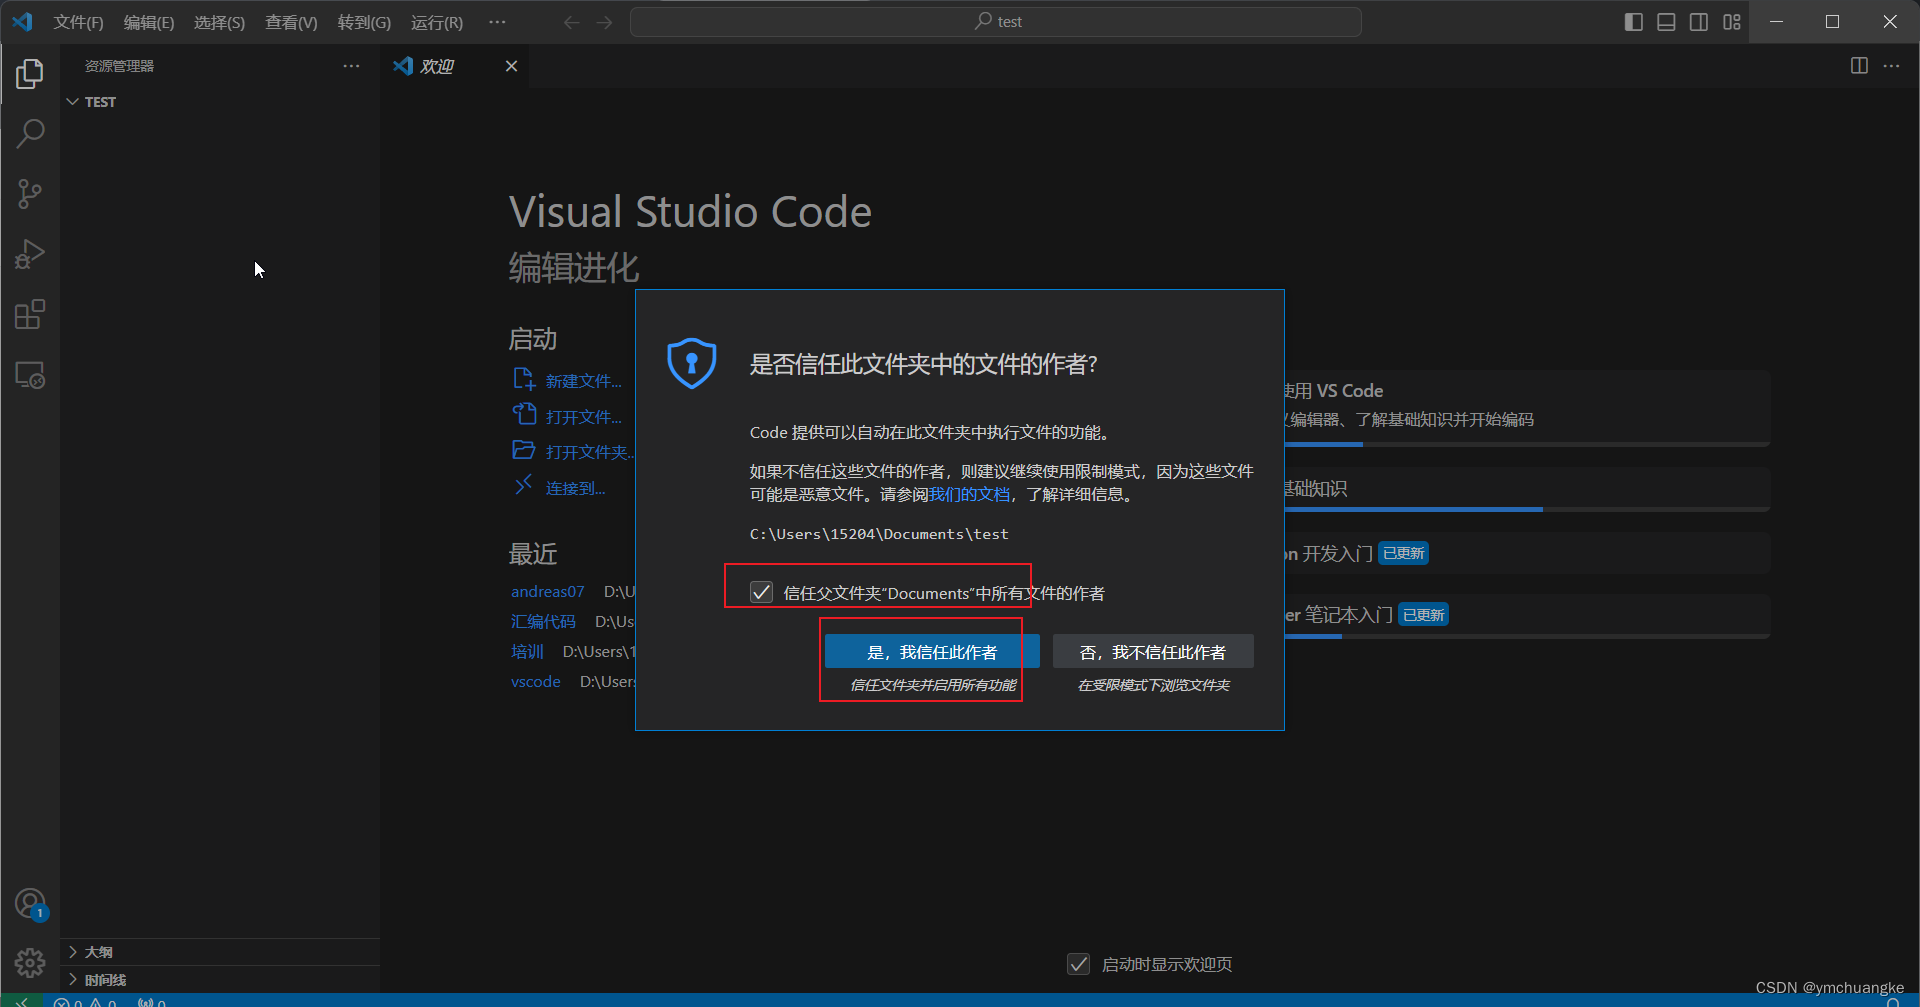
Task: Toggle show welcome page on startup checkbox
Action: [1078, 964]
